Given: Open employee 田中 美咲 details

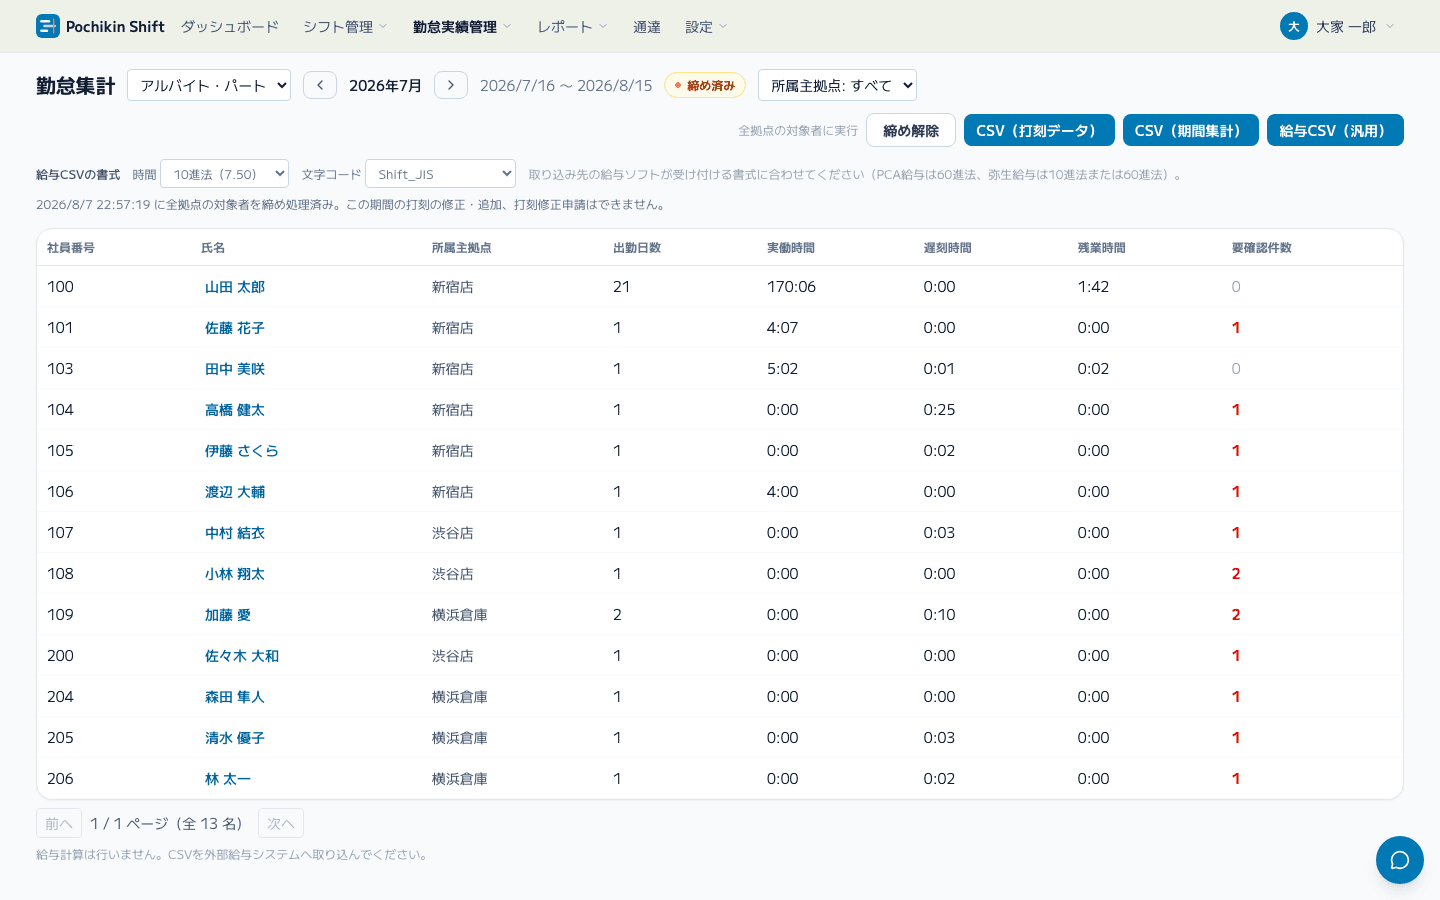Looking at the screenshot, I should point(235,369).
